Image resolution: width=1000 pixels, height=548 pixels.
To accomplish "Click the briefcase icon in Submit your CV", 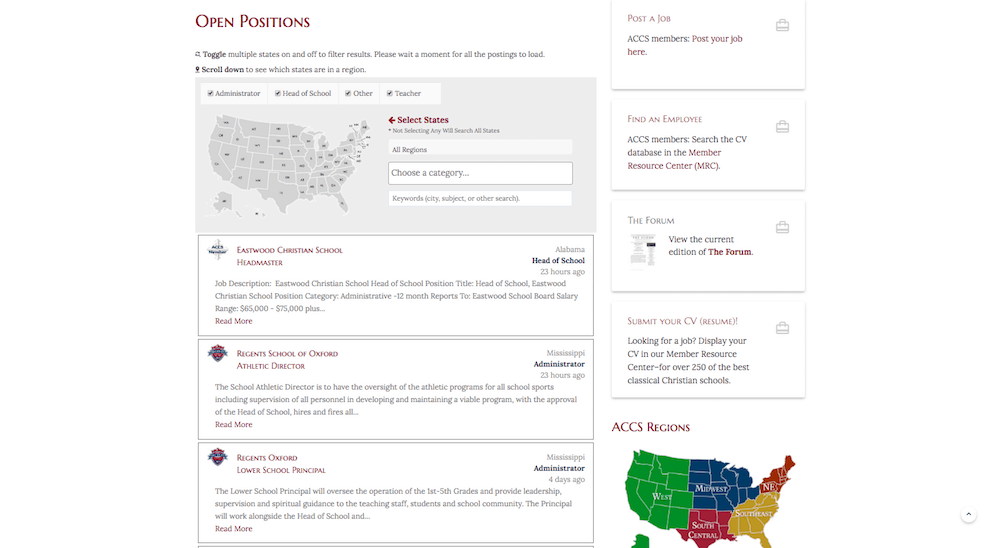I will point(782,328).
